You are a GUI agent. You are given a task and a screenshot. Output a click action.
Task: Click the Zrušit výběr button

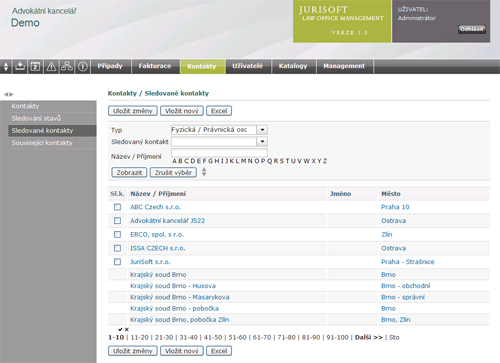(173, 172)
